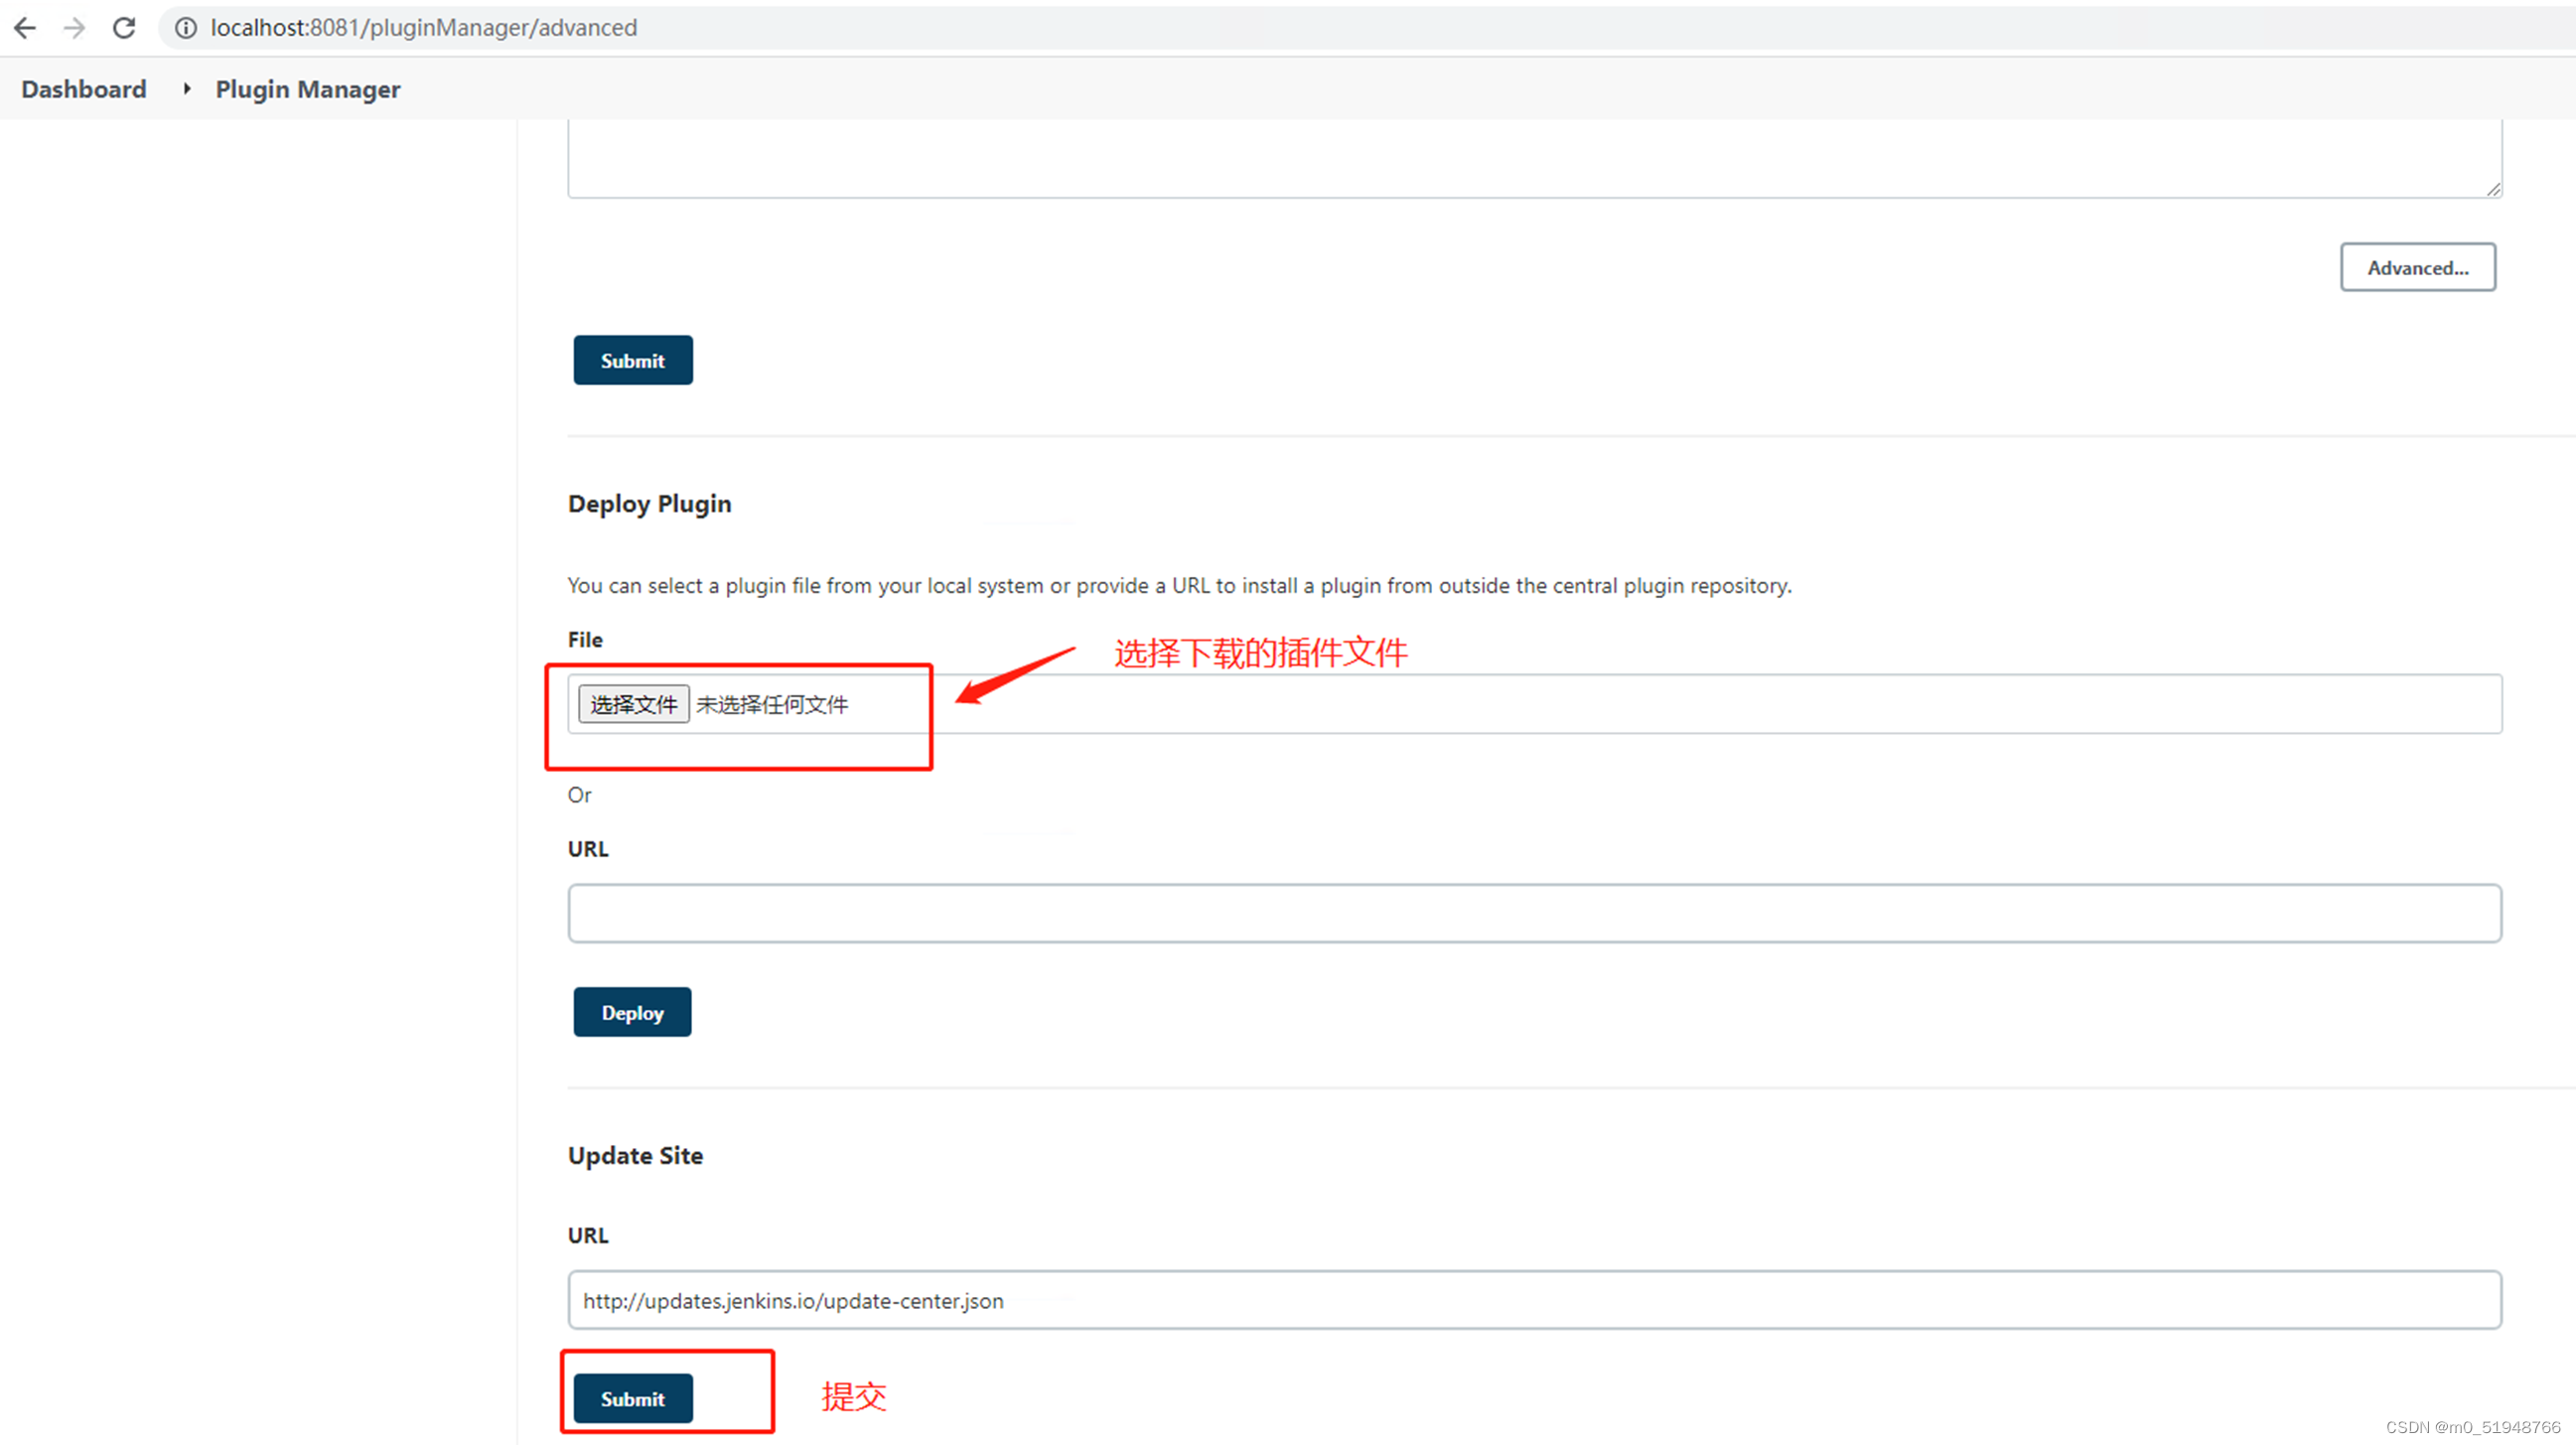The width and height of the screenshot is (2576, 1445).
Task: Open the Advanced... options button
Action: pyautogui.click(x=2417, y=267)
